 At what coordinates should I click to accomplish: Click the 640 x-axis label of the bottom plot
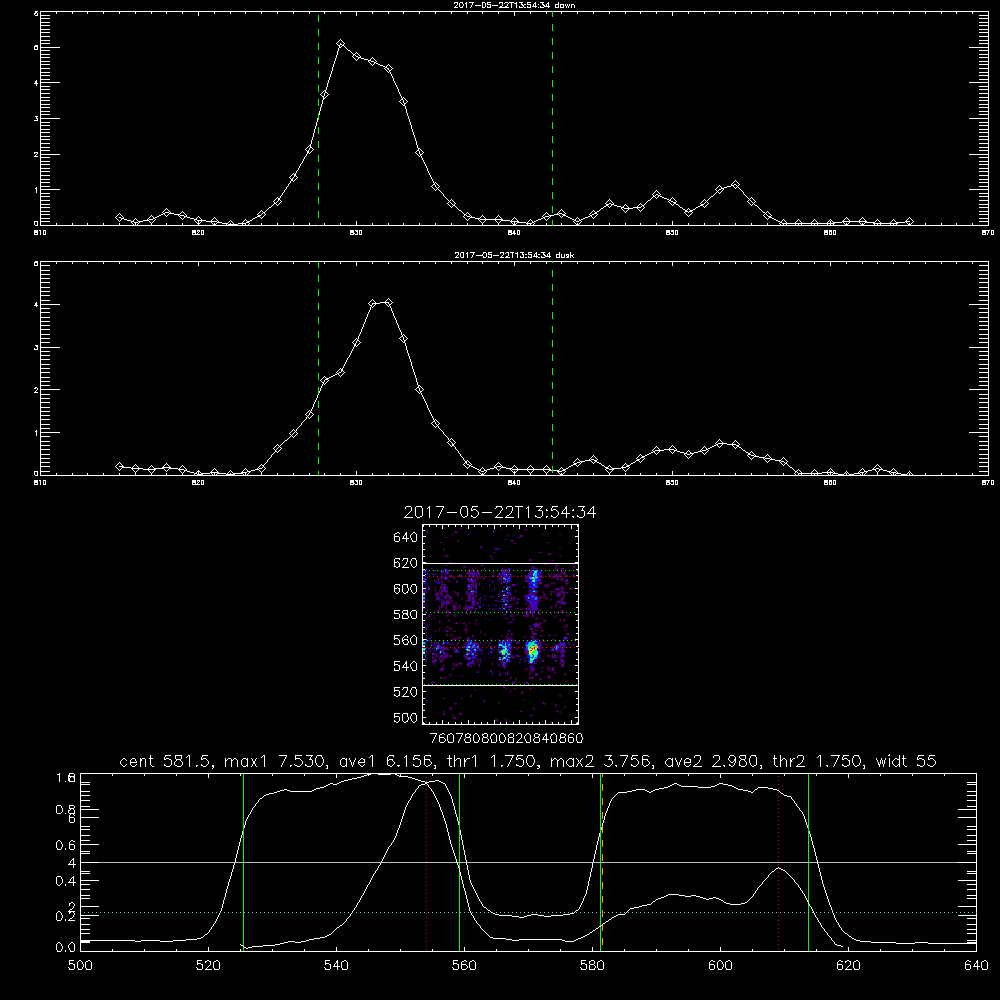click(x=976, y=965)
